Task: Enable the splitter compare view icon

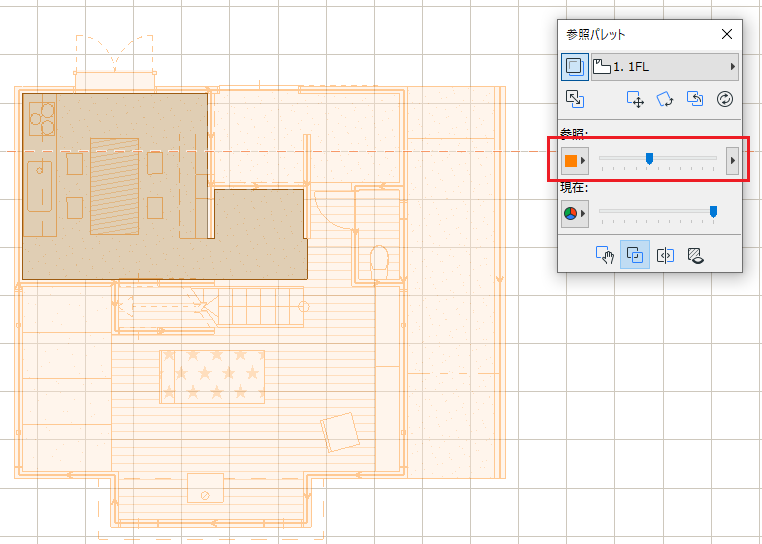Action: click(x=665, y=255)
